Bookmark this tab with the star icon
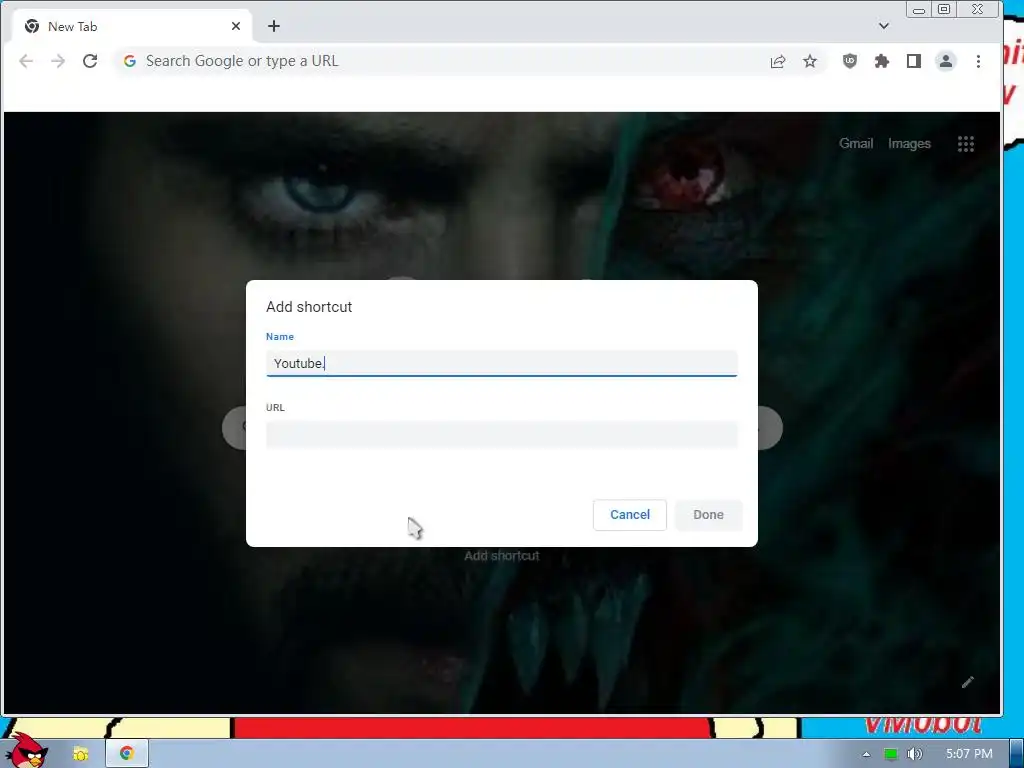The height and width of the screenshot is (768, 1024). pyautogui.click(x=810, y=61)
